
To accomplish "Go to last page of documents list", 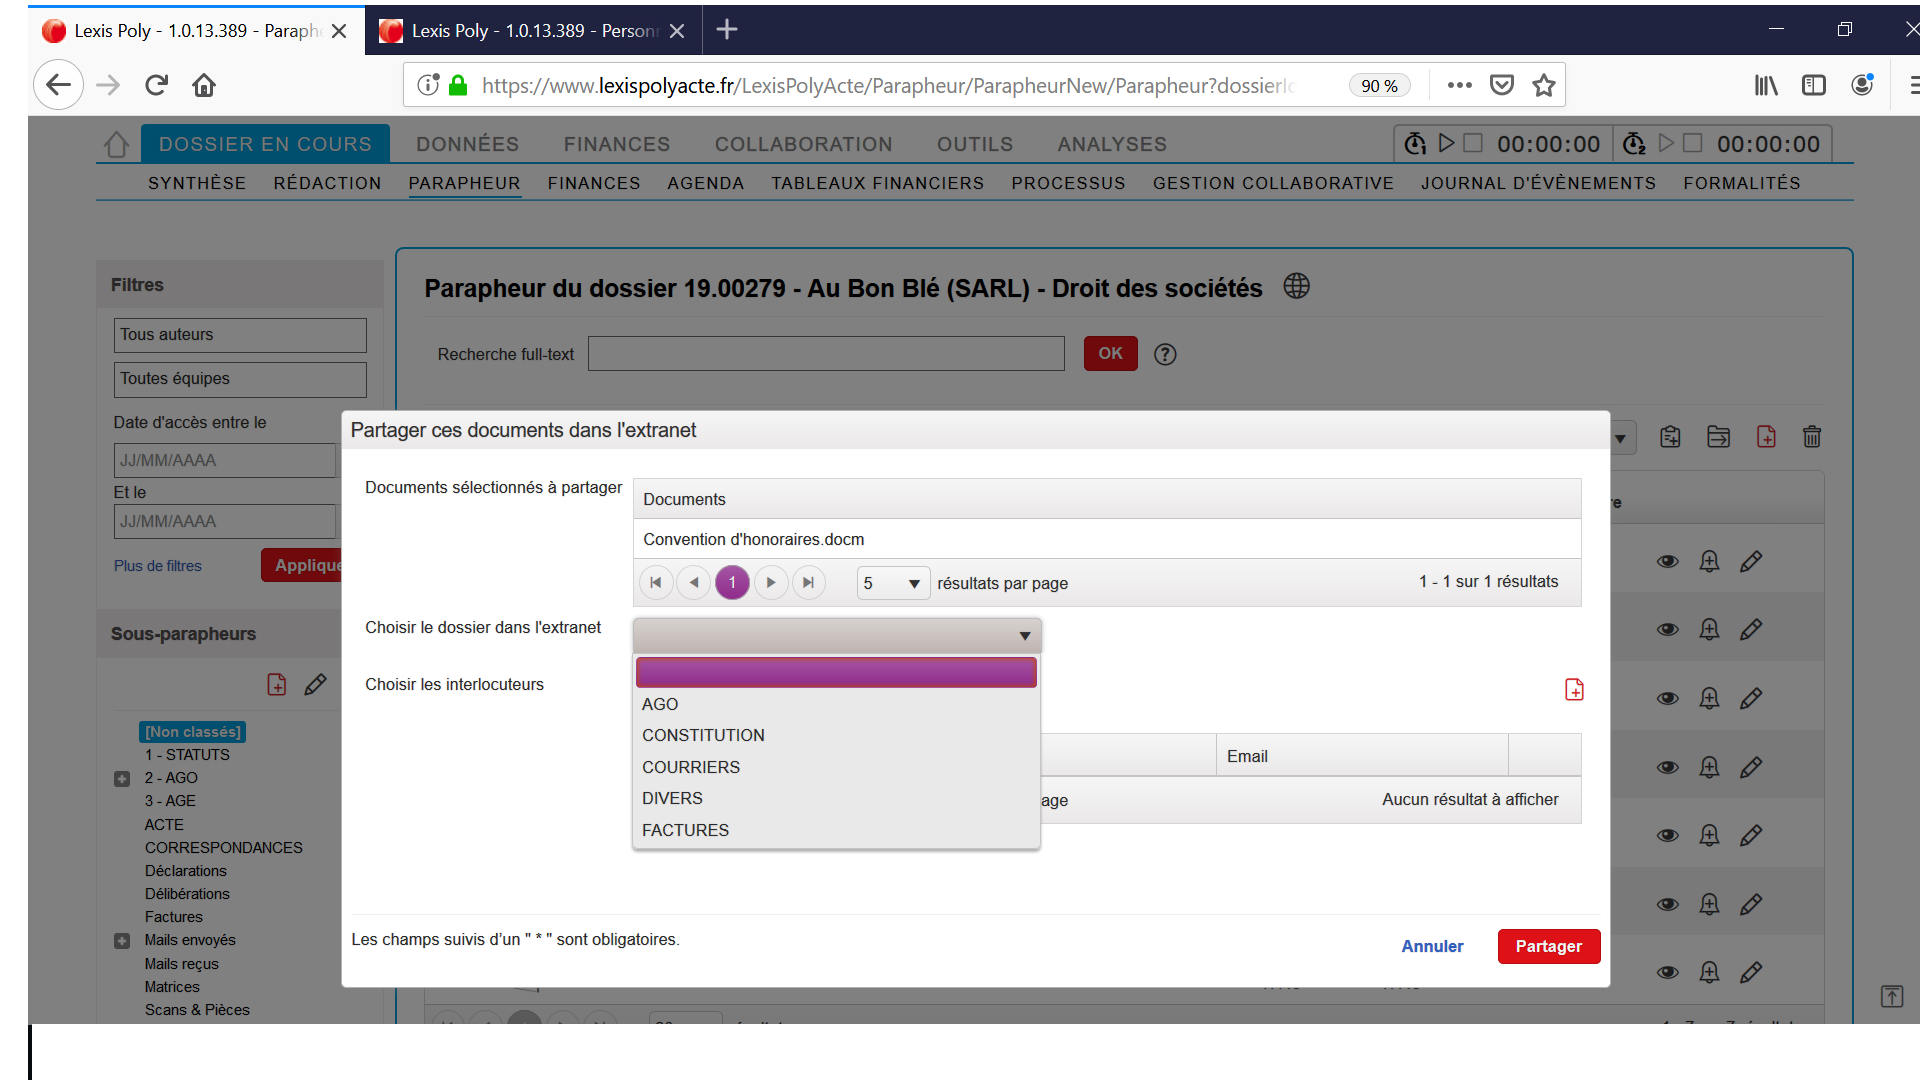I will pos(809,583).
